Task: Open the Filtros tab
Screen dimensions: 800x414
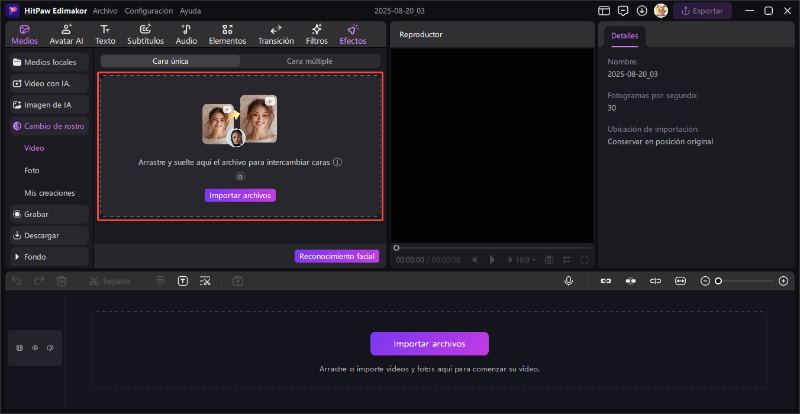Action: (317, 35)
